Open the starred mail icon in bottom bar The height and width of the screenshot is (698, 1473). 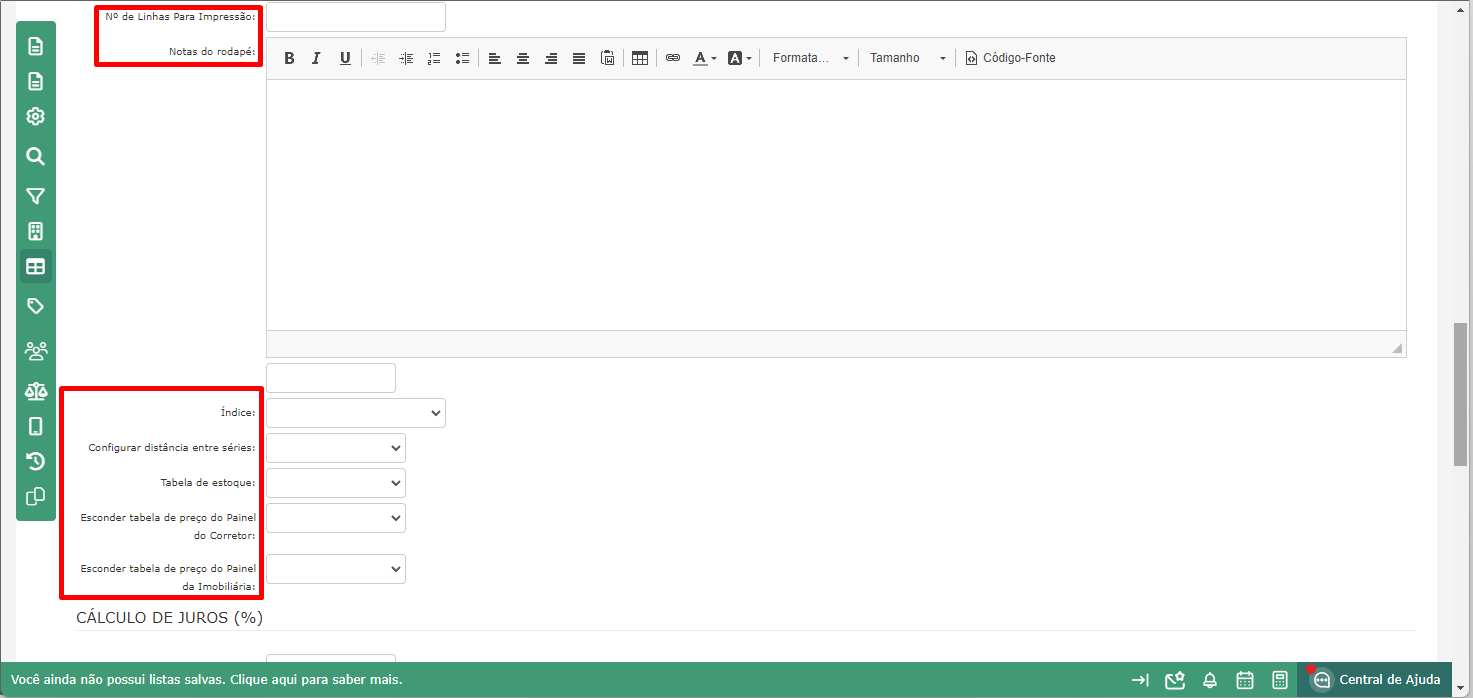[1175, 680]
